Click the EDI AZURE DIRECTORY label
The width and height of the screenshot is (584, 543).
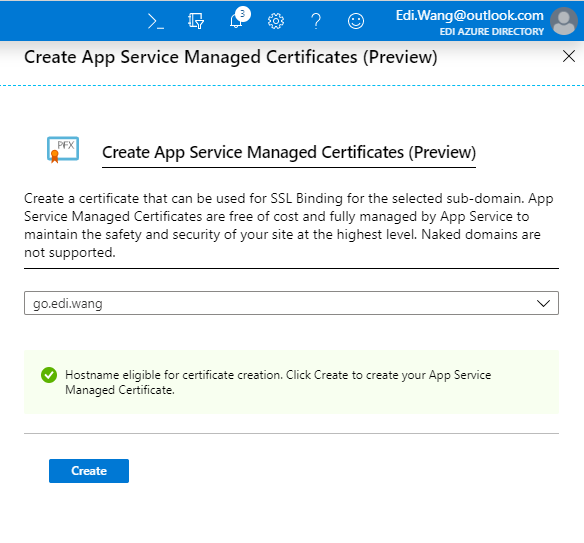click(492, 32)
